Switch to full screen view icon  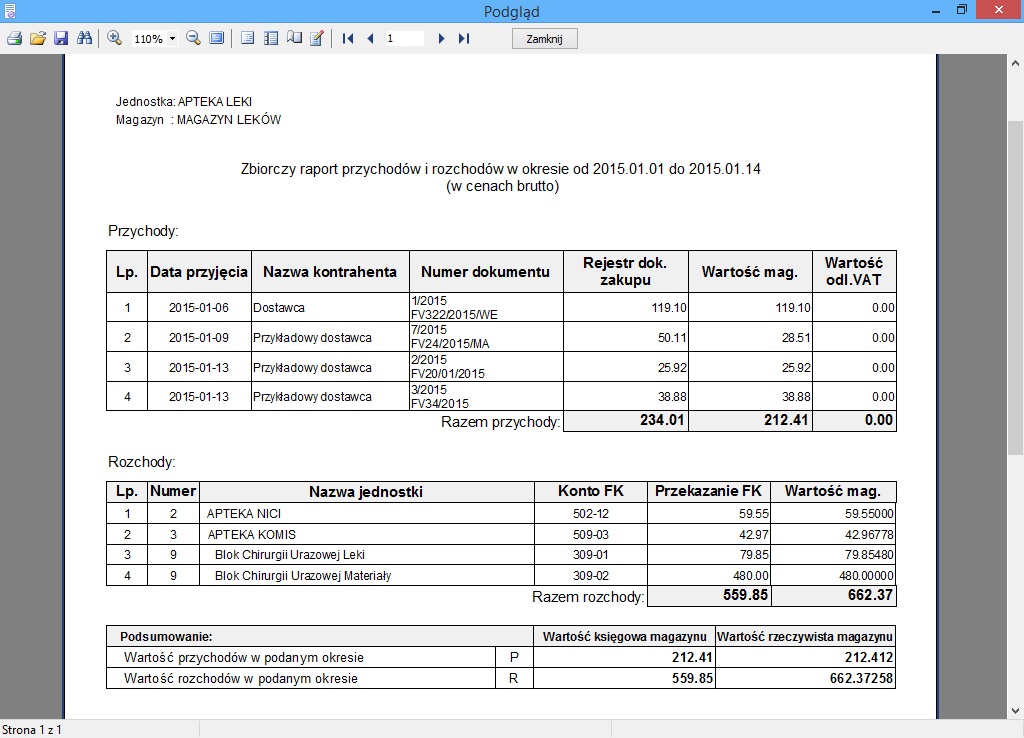click(217, 39)
